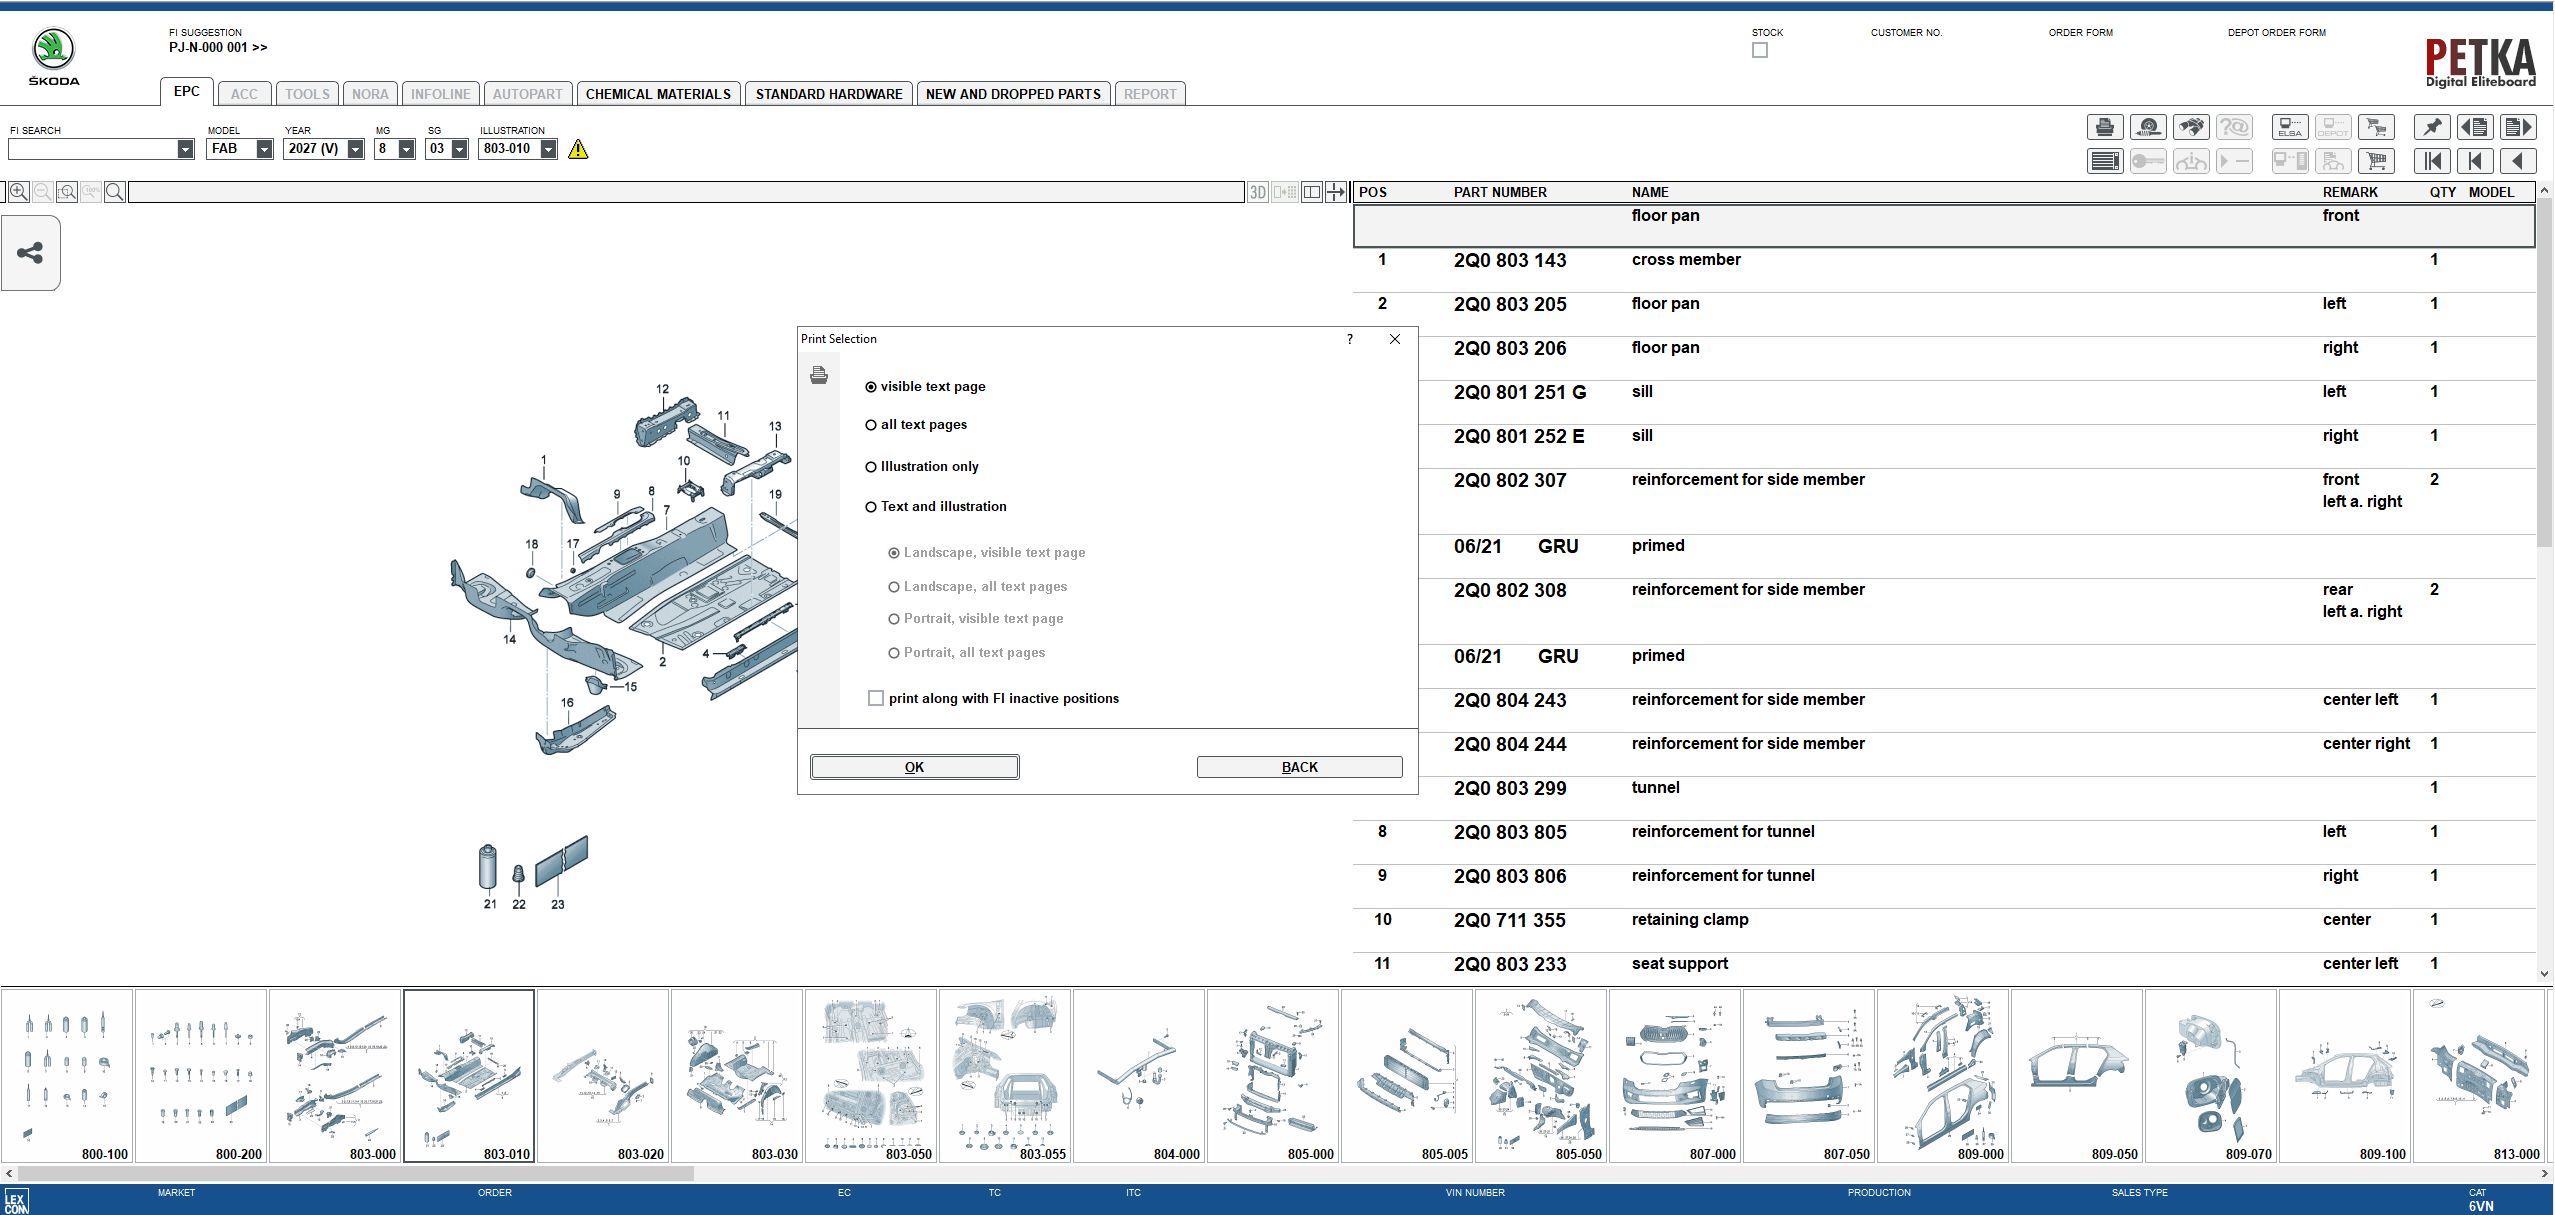Select part row 2Q0 803 143 cross member
Screen dimensions: 2555x1215
coord(1944,270)
